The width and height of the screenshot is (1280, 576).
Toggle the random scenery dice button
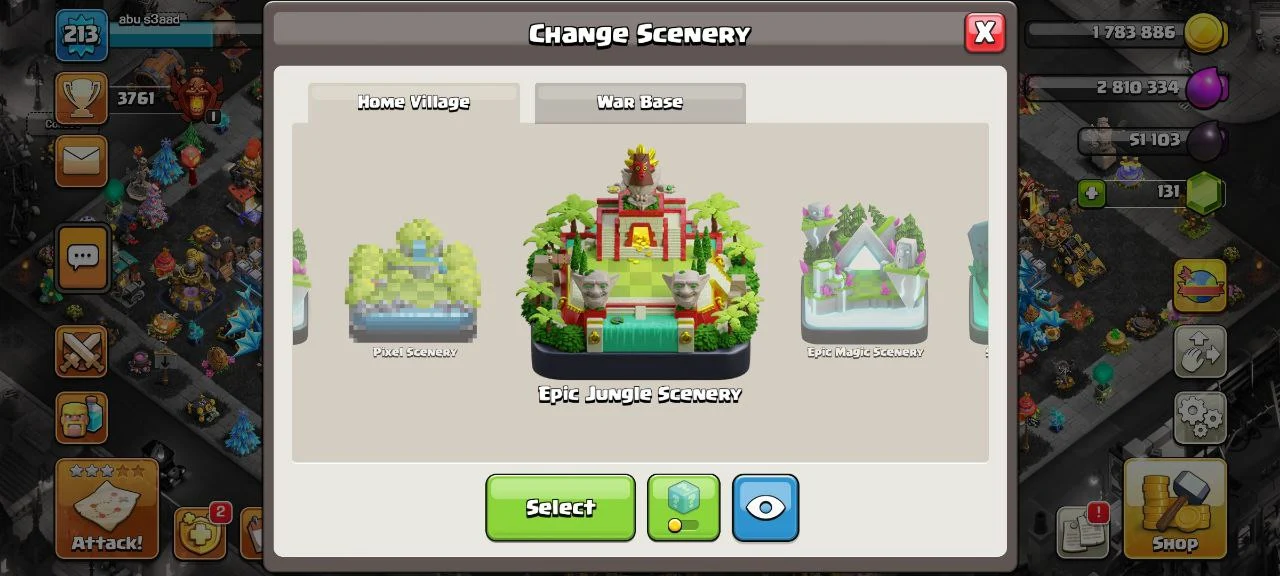point(683,508)
